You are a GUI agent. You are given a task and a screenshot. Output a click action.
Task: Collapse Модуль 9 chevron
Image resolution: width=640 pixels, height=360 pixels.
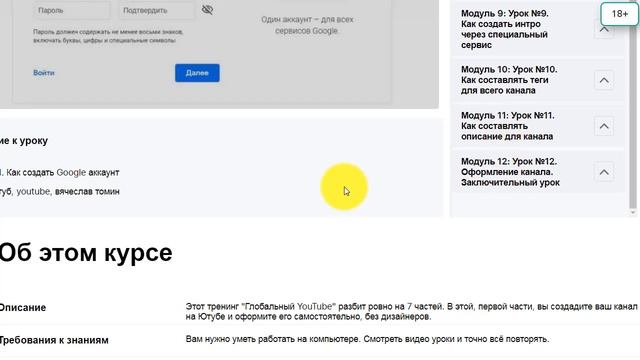(x=604, y=29)
